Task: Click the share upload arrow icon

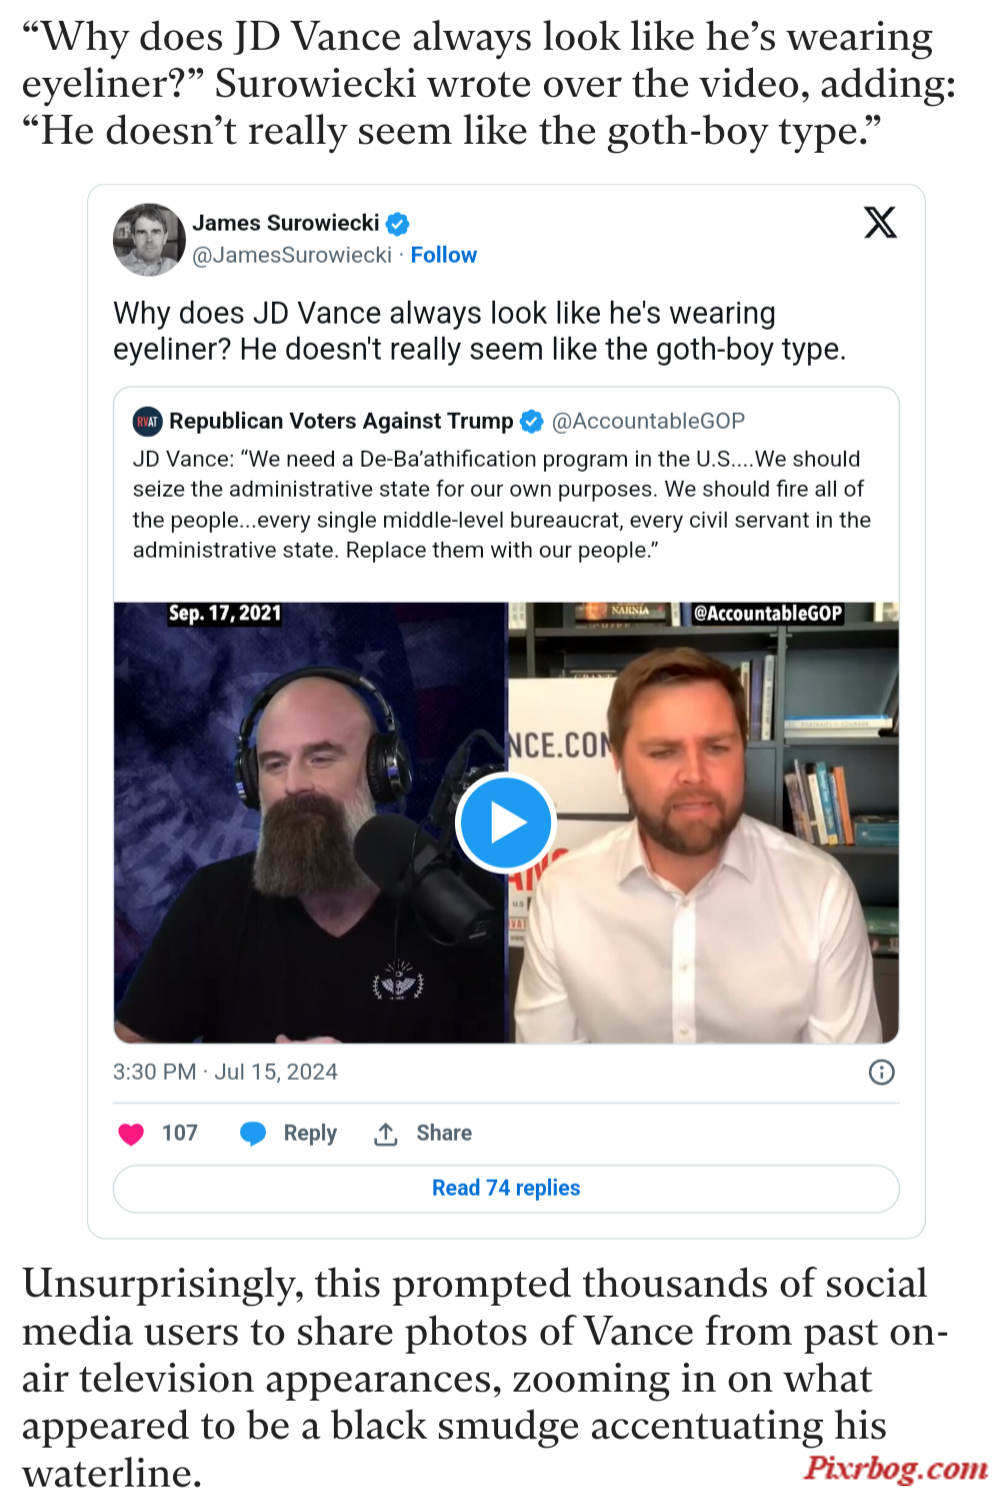Action: click(x=386, y=1134)
